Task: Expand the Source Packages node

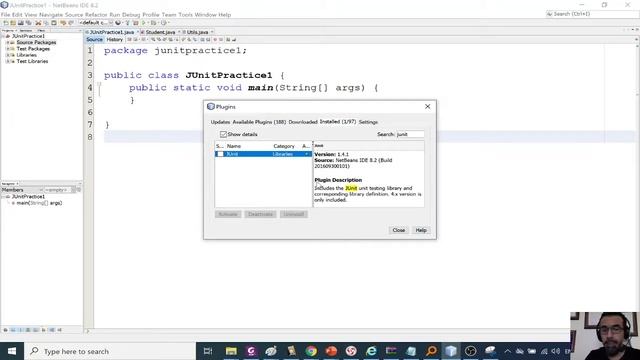Action: click(7, 42)
